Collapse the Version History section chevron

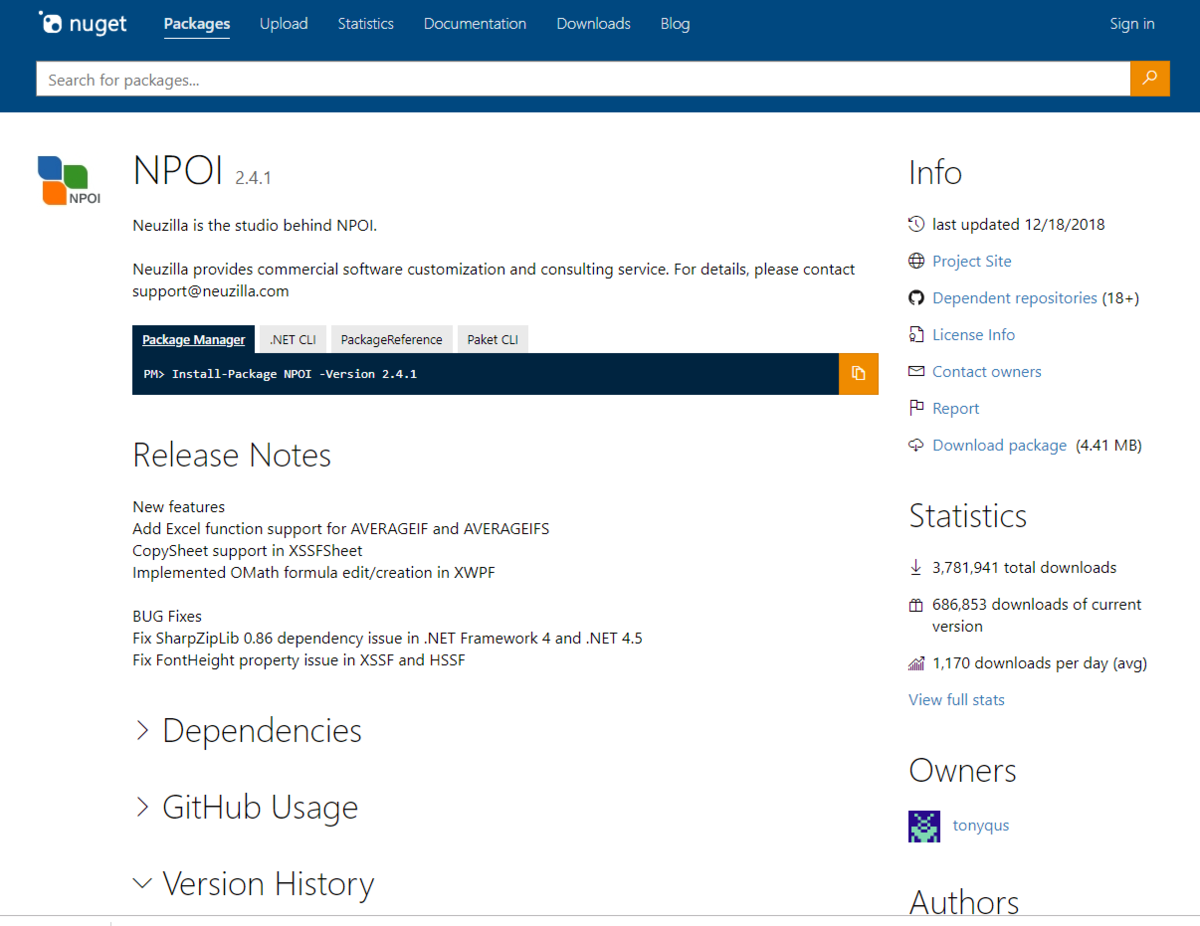point(143,883)
